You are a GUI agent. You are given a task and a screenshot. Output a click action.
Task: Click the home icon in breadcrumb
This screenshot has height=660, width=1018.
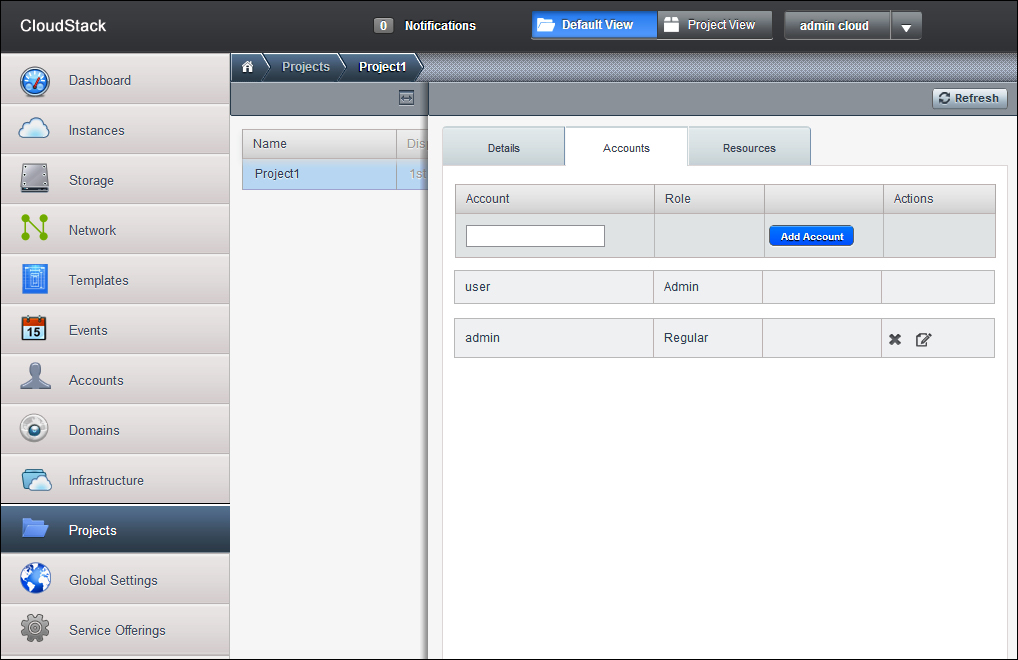[x=248, y=67]
